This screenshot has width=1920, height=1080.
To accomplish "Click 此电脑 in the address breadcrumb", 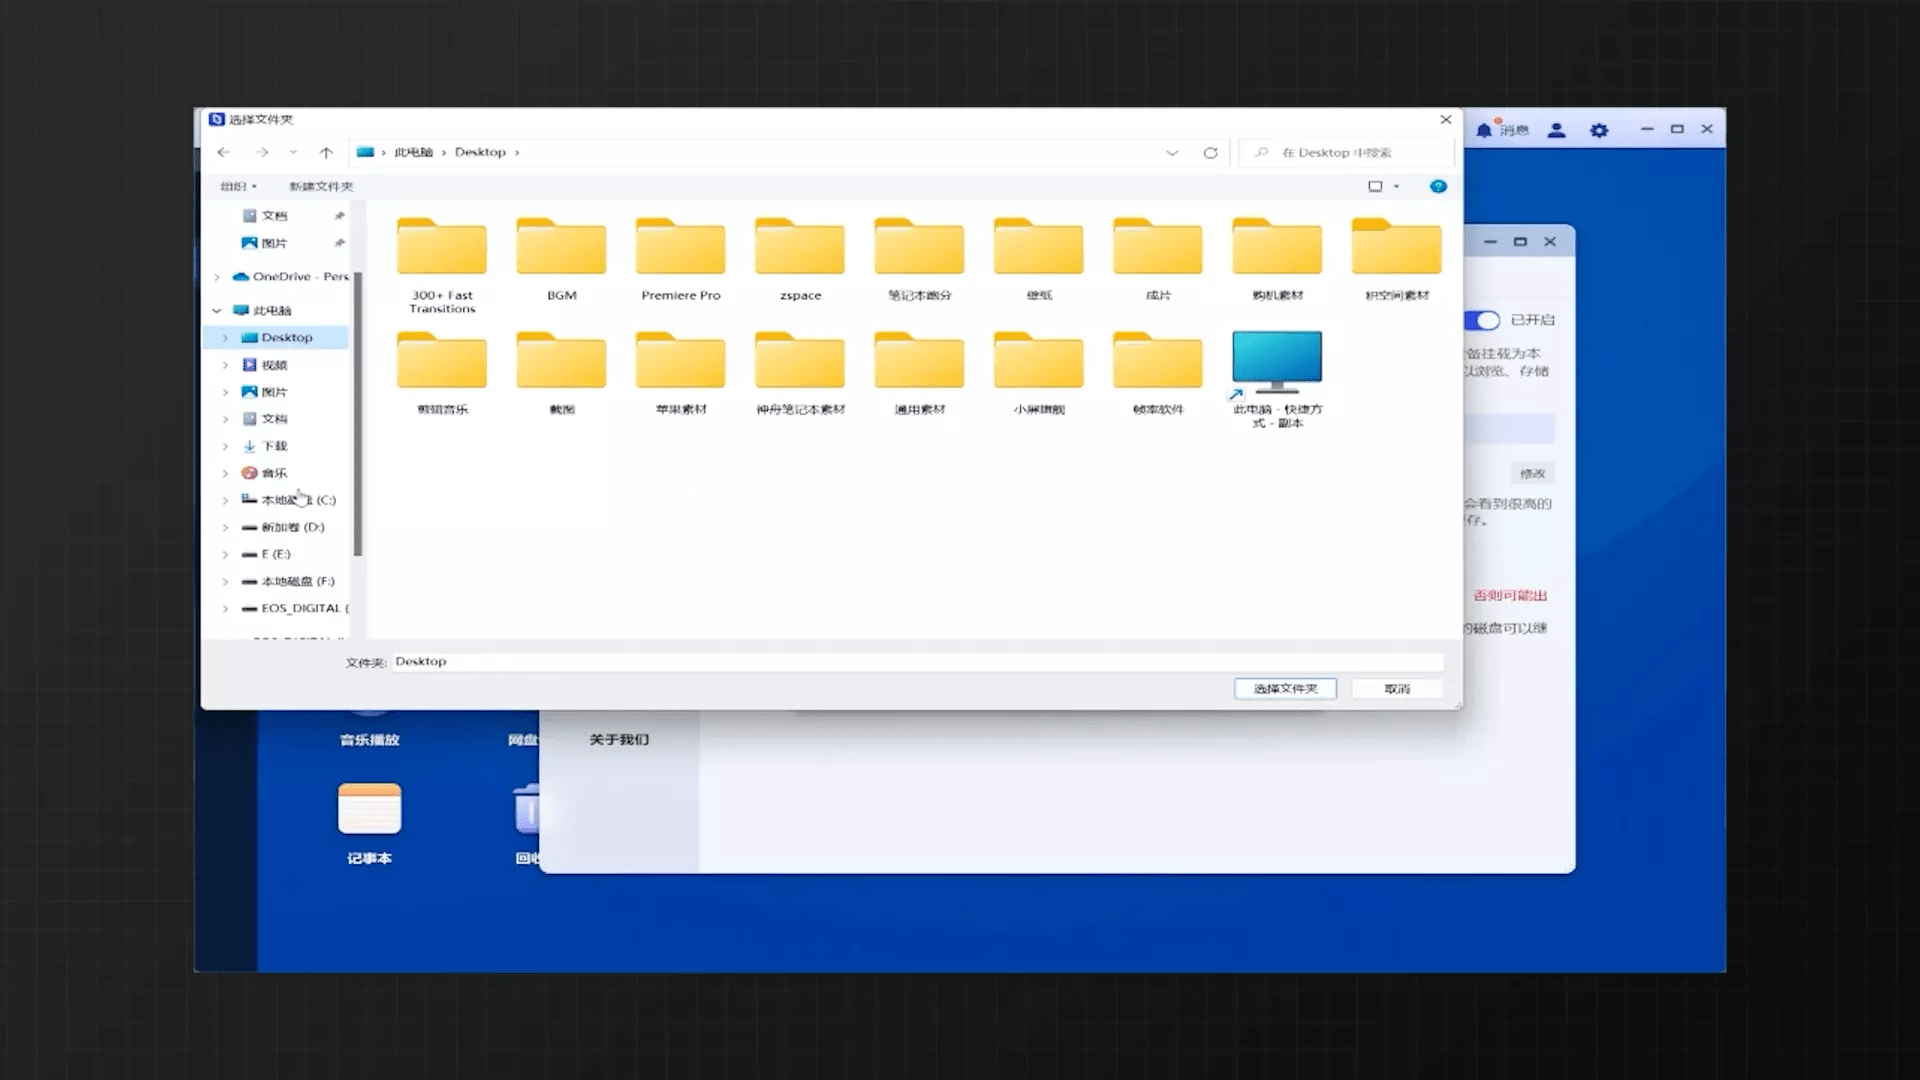I will coord(413,152).
